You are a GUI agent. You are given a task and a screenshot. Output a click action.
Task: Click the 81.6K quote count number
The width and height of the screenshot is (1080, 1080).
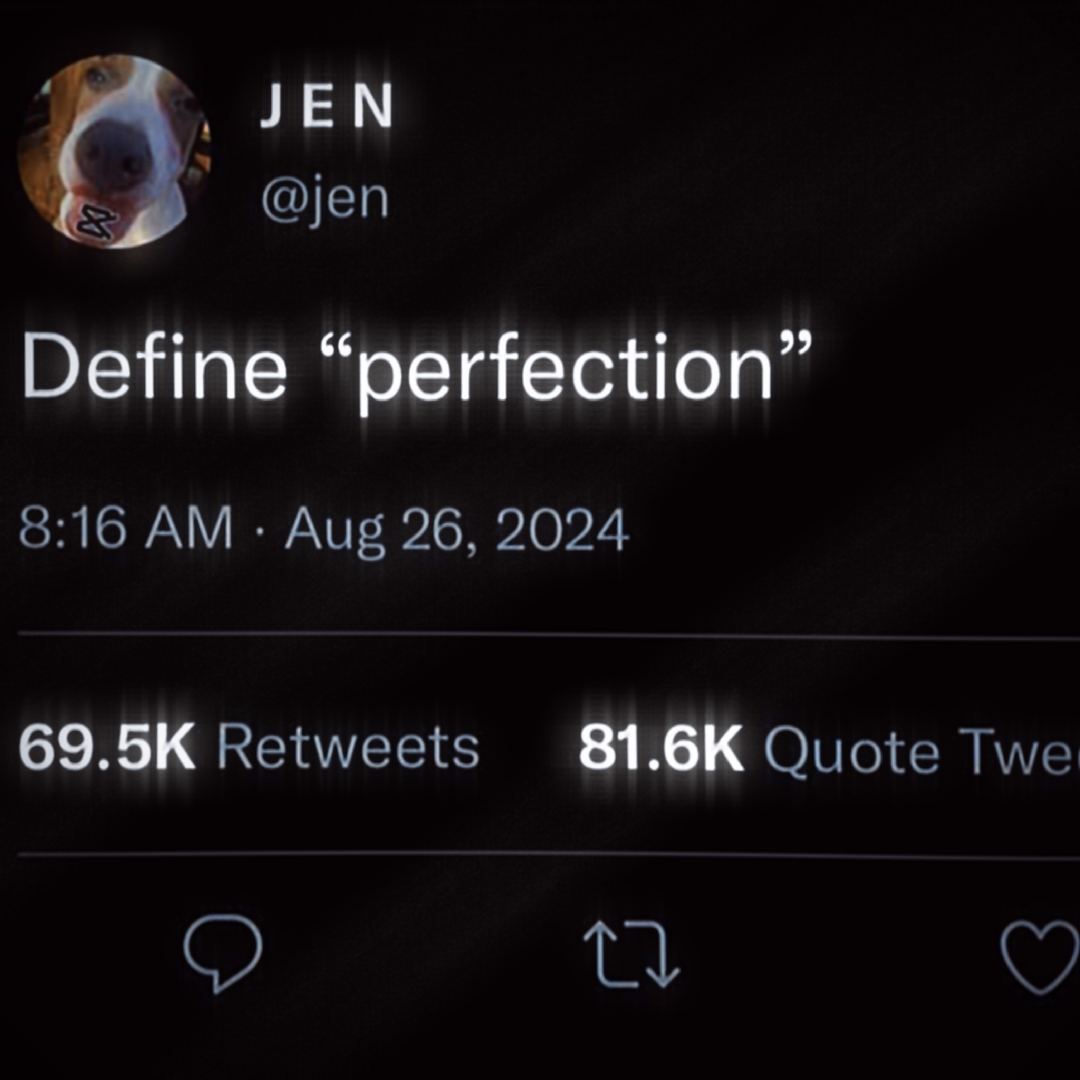coord(661,750)
